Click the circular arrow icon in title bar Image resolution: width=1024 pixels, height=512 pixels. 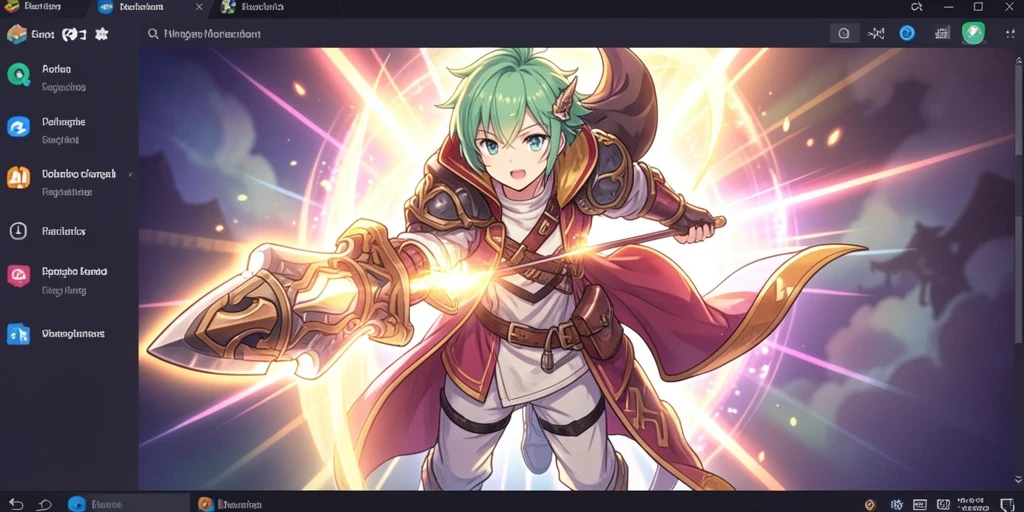916,7
